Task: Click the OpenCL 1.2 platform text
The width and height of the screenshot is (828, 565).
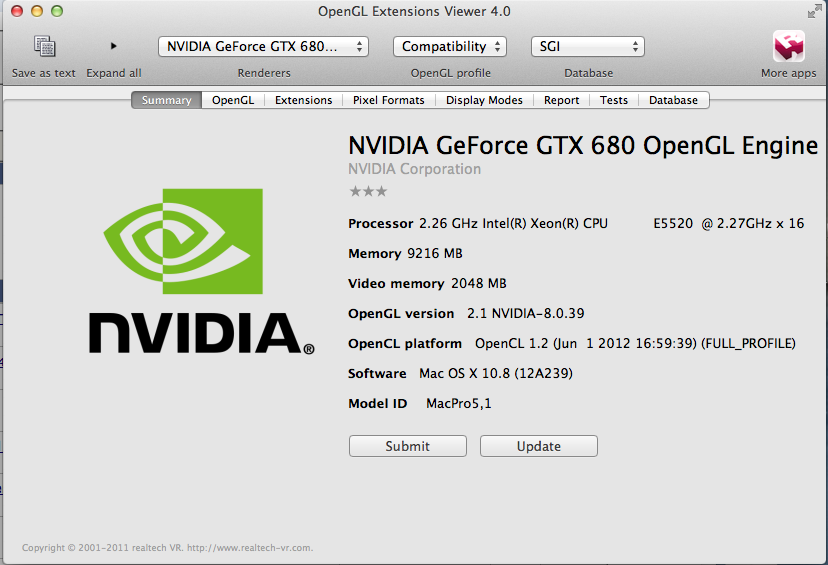Action: click(x=635, y=344)
